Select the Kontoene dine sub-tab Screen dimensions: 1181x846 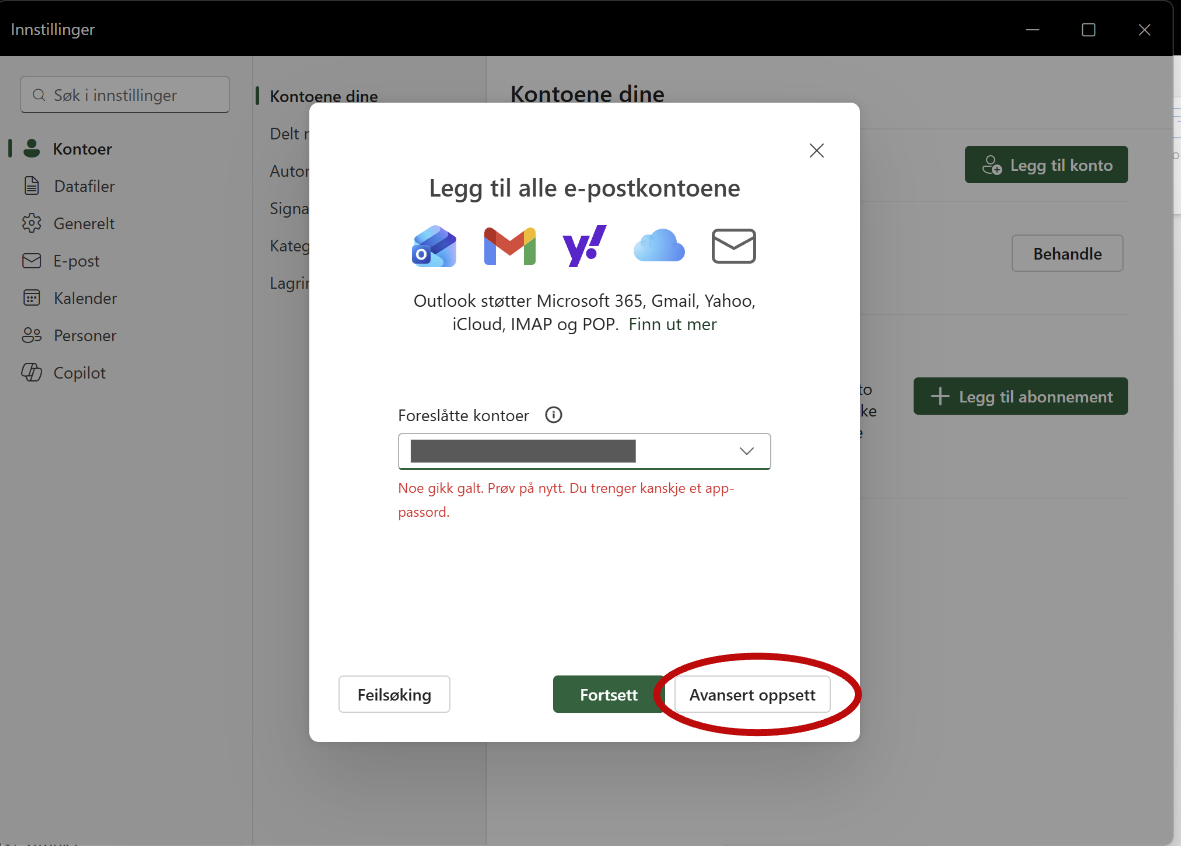pyautogui.click(x=324, y=96)
